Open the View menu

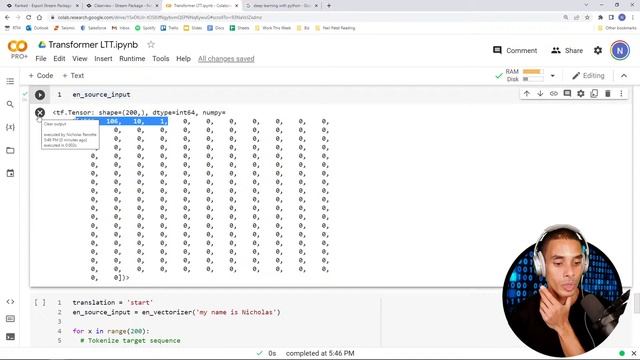[x=80, y=59]
